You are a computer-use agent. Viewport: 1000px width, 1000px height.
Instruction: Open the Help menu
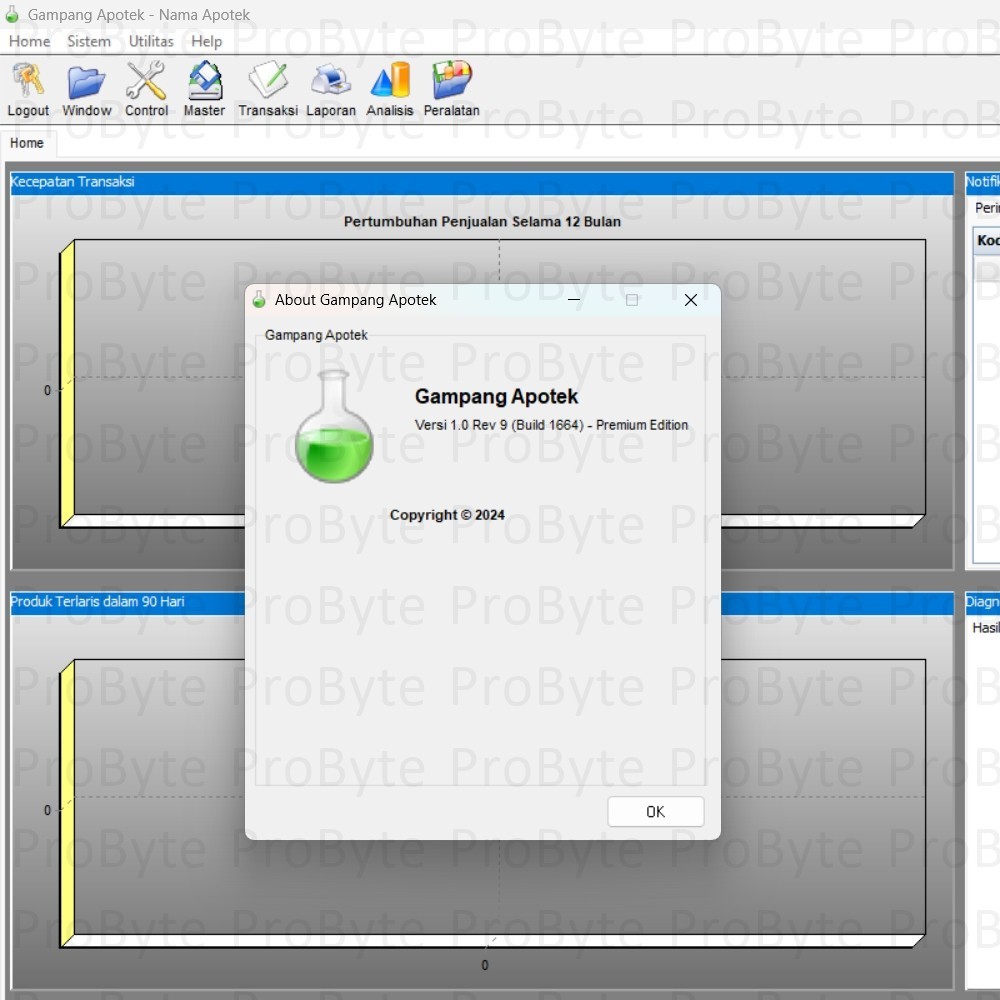pos(207,41)
